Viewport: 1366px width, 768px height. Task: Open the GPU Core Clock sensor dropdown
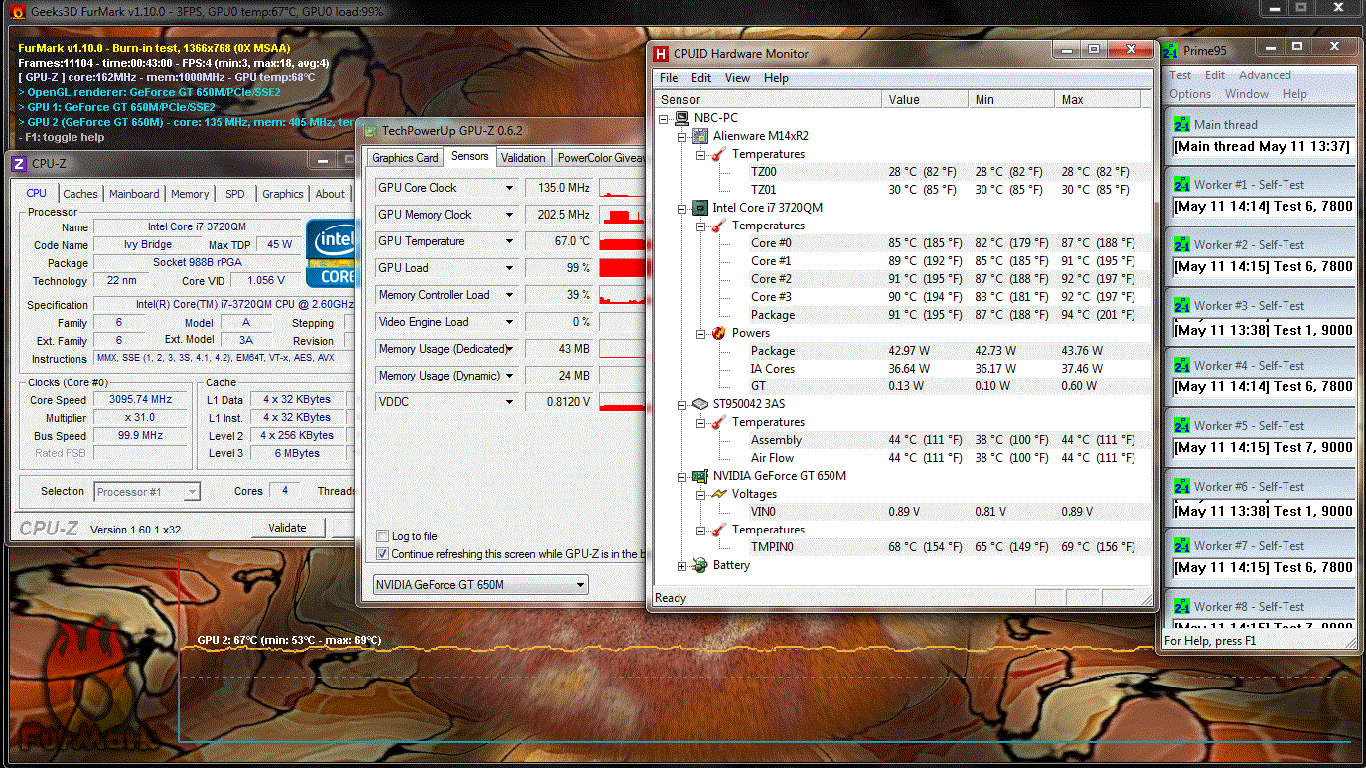coord(509,188)
